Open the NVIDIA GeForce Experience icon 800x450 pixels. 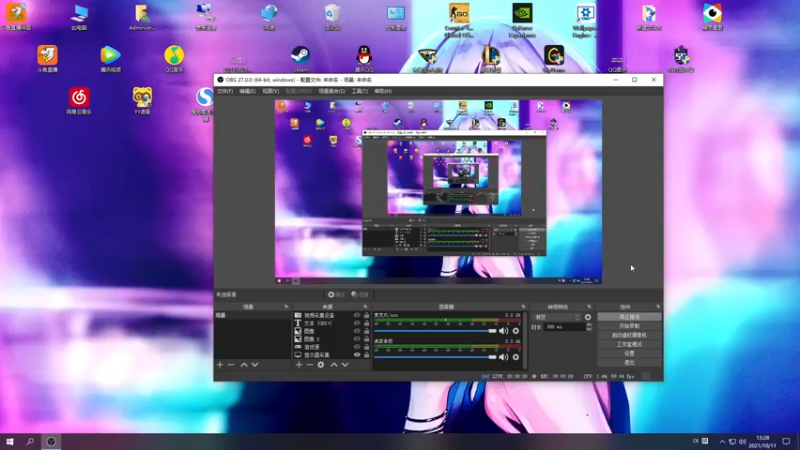pos(522,14)
